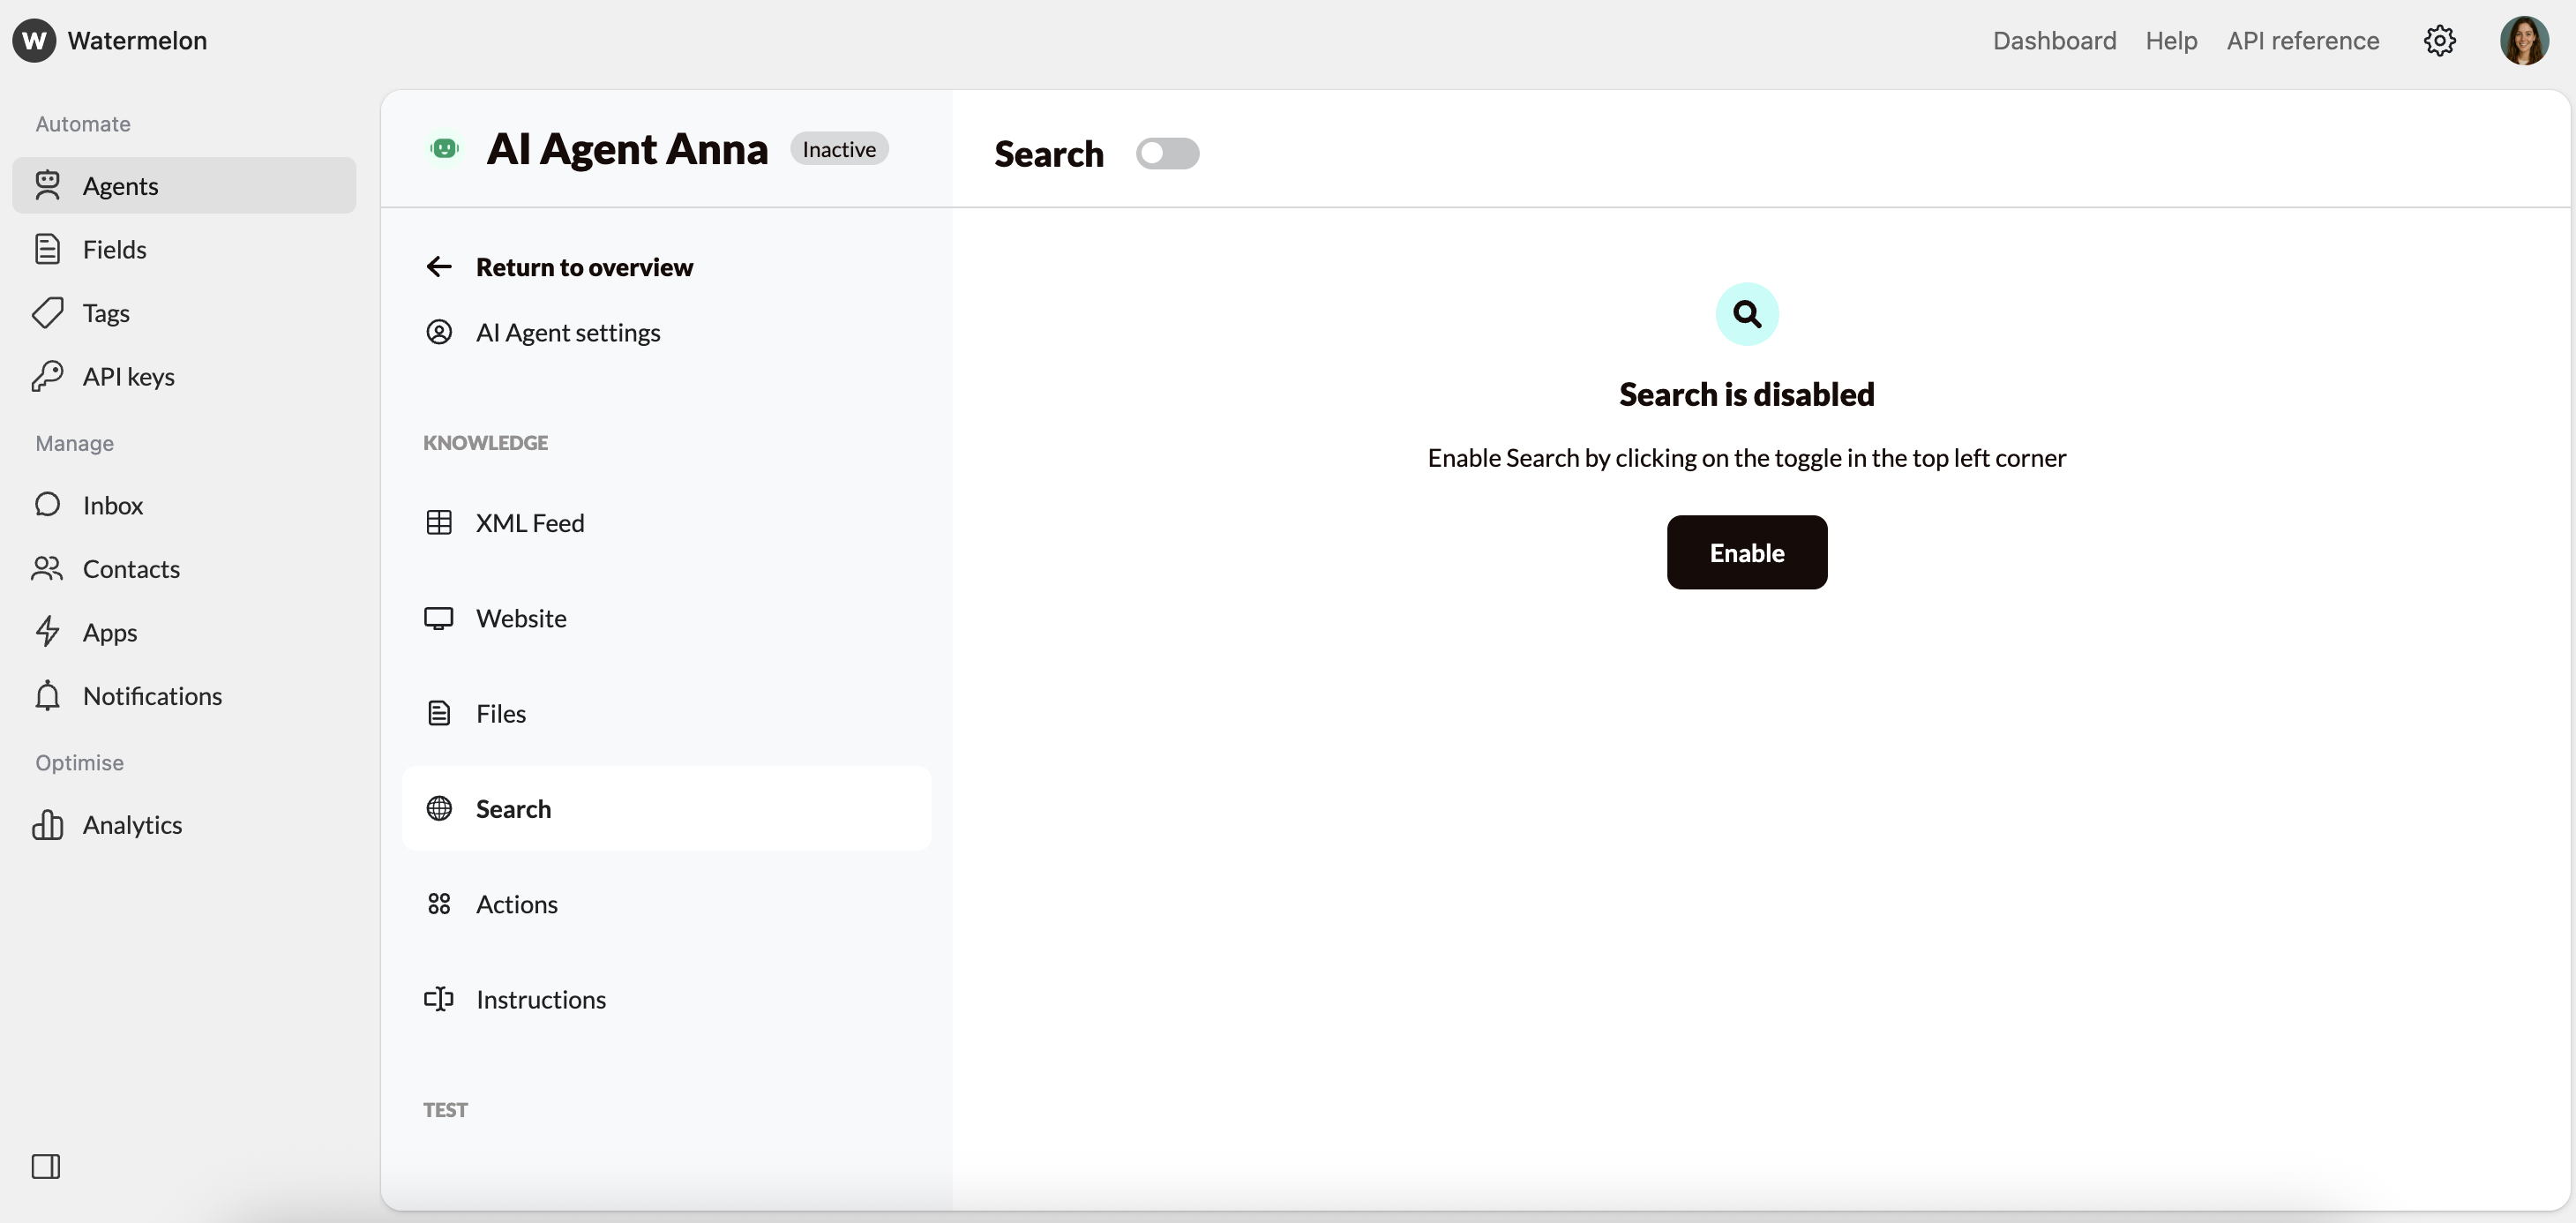Click the Enable button
This screenshot has width=2576, height=1223.
[1746, 552]
